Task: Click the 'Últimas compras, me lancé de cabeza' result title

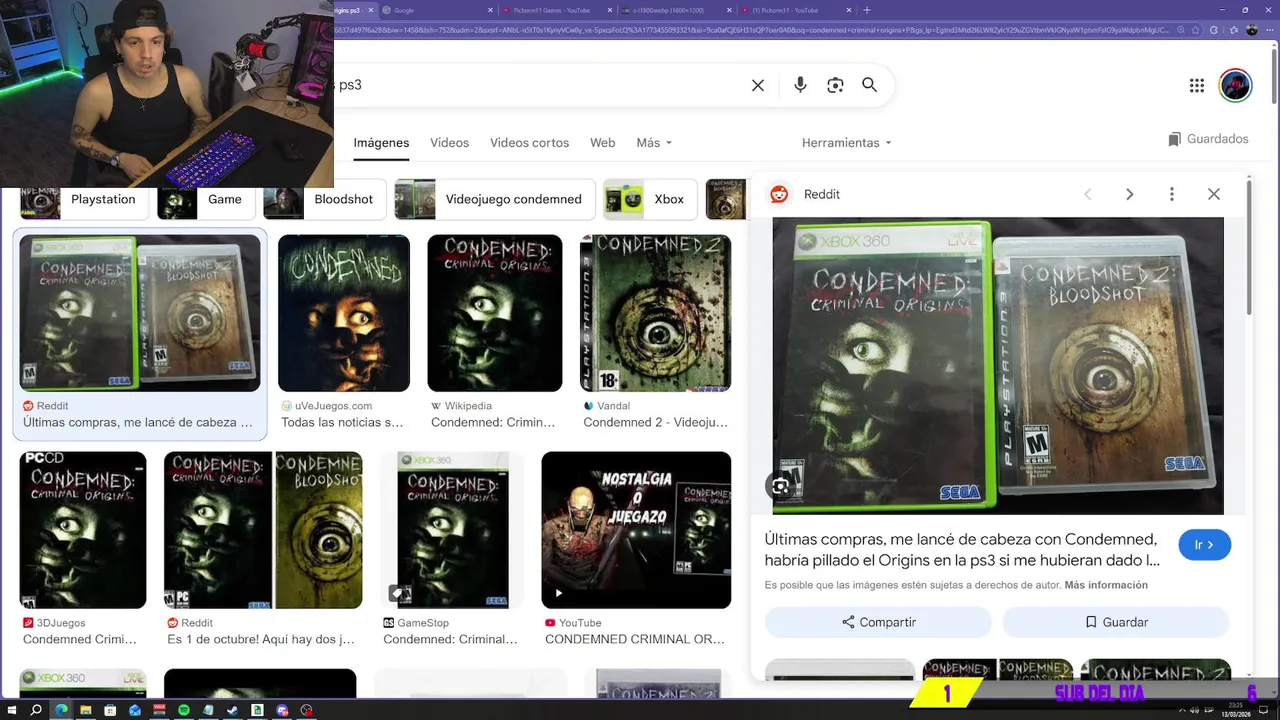Action: pyautogui.click(x=138, y=422)
